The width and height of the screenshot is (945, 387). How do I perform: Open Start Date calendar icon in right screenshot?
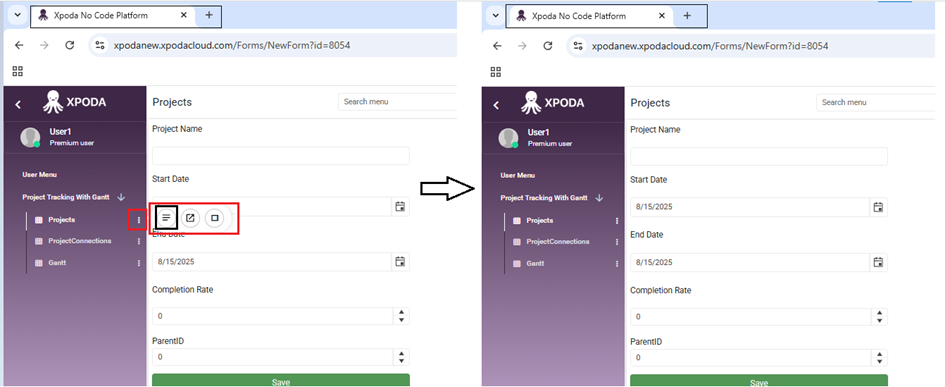(879, 207)
